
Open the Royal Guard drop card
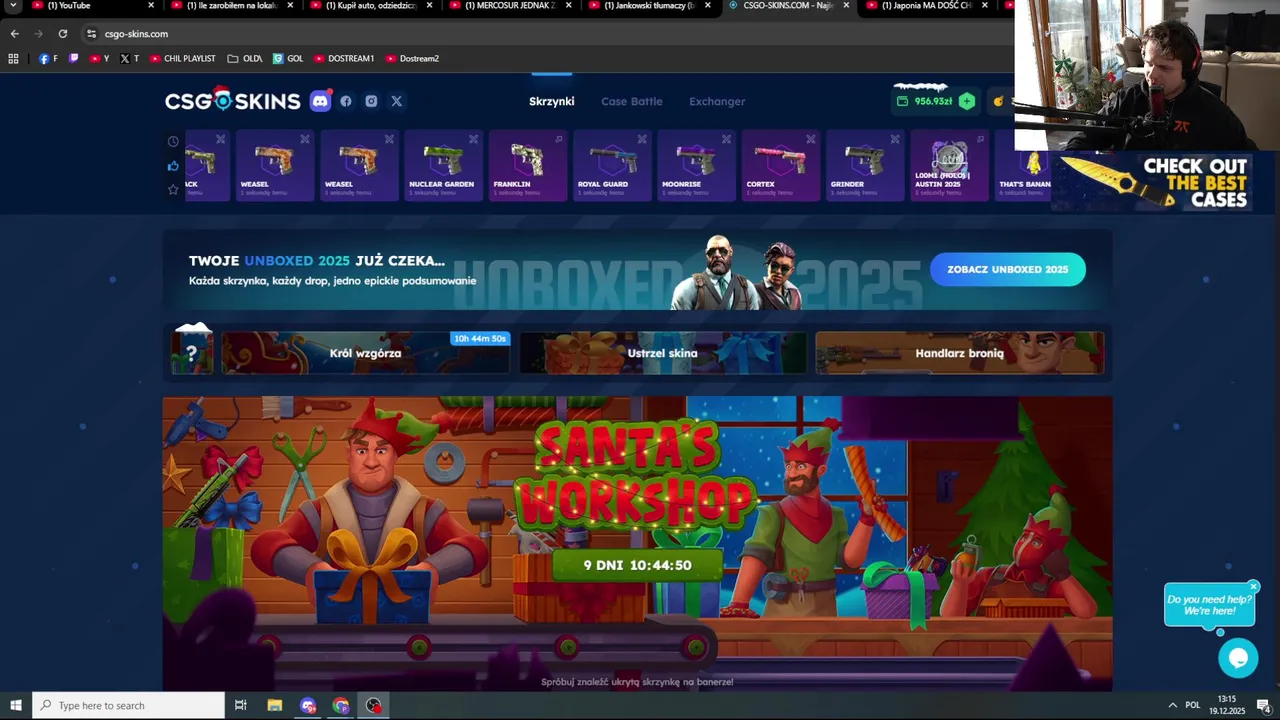pyautogui.click(x=612, y=165)
